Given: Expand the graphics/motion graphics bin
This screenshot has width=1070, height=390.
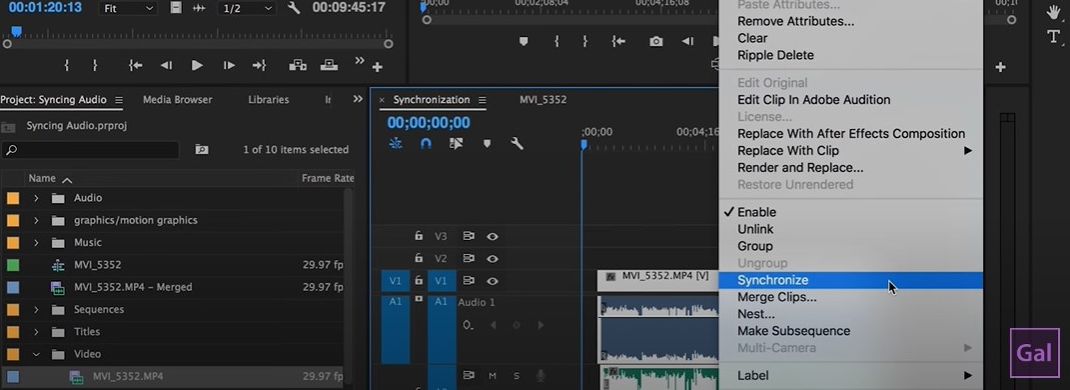Looking at the screenshot, I should click(x=35, y=221).
